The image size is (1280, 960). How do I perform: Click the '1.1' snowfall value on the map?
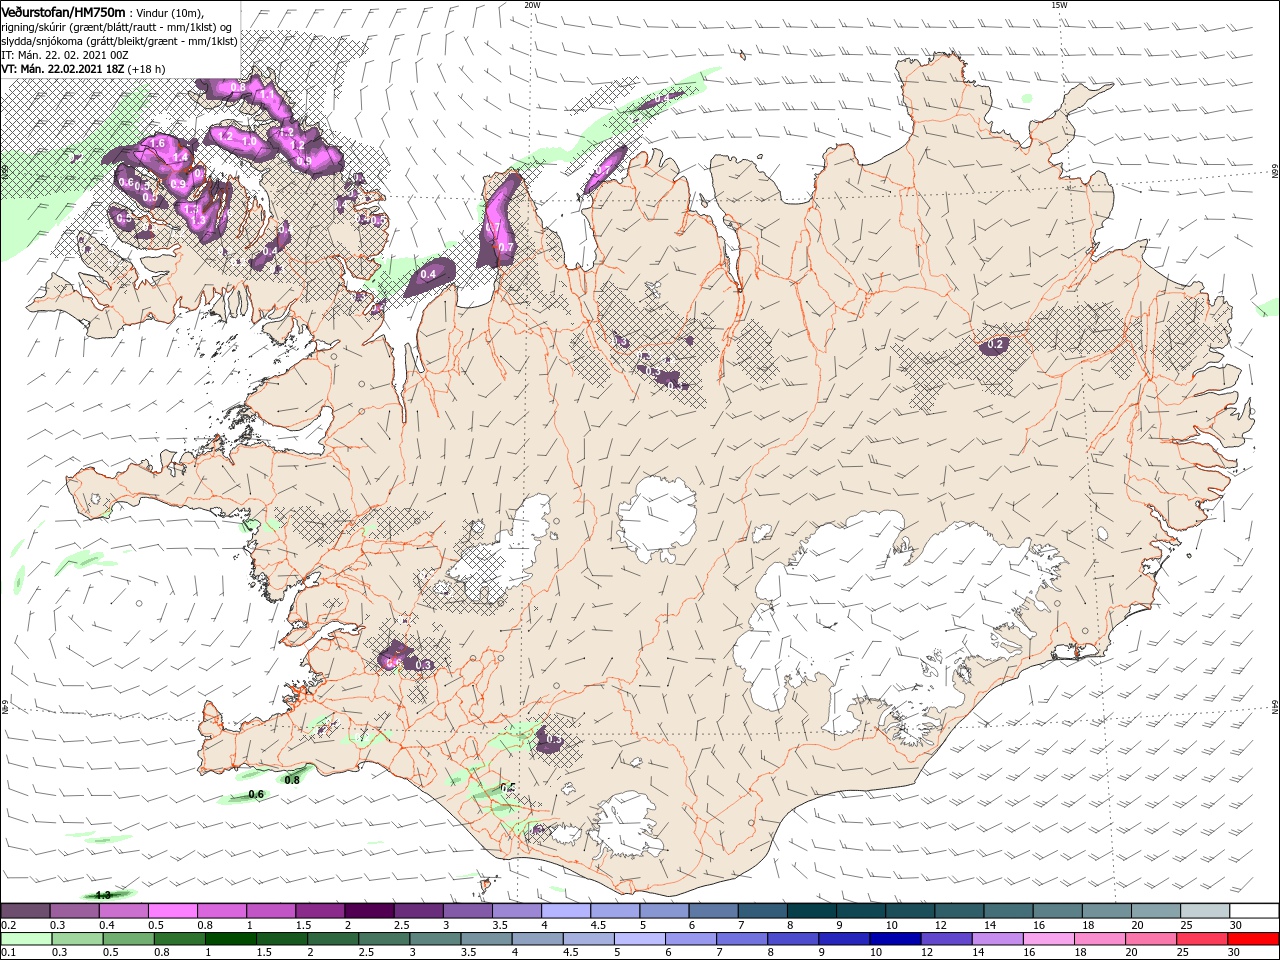(x=267, y=95)
